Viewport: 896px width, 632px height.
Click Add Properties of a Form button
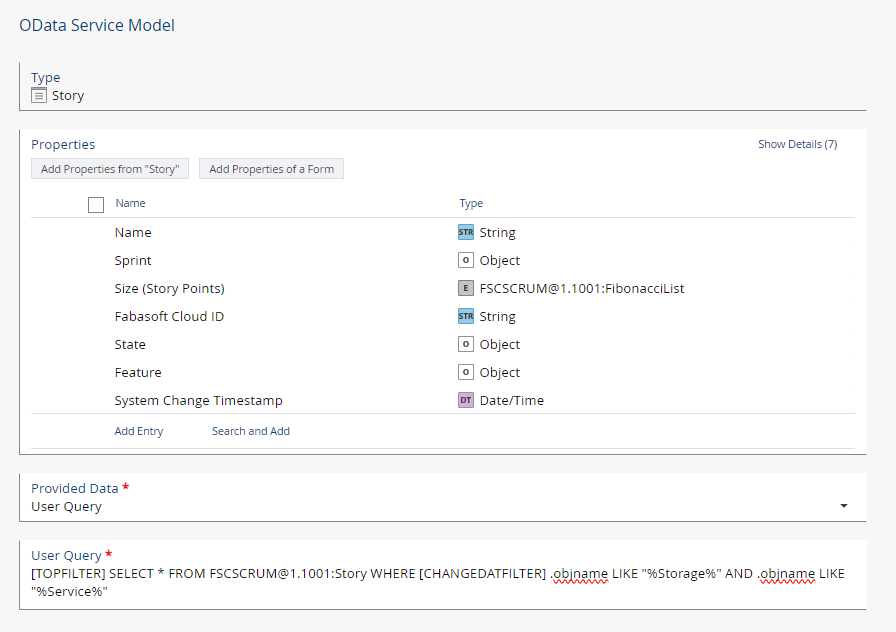coord(271,169)
